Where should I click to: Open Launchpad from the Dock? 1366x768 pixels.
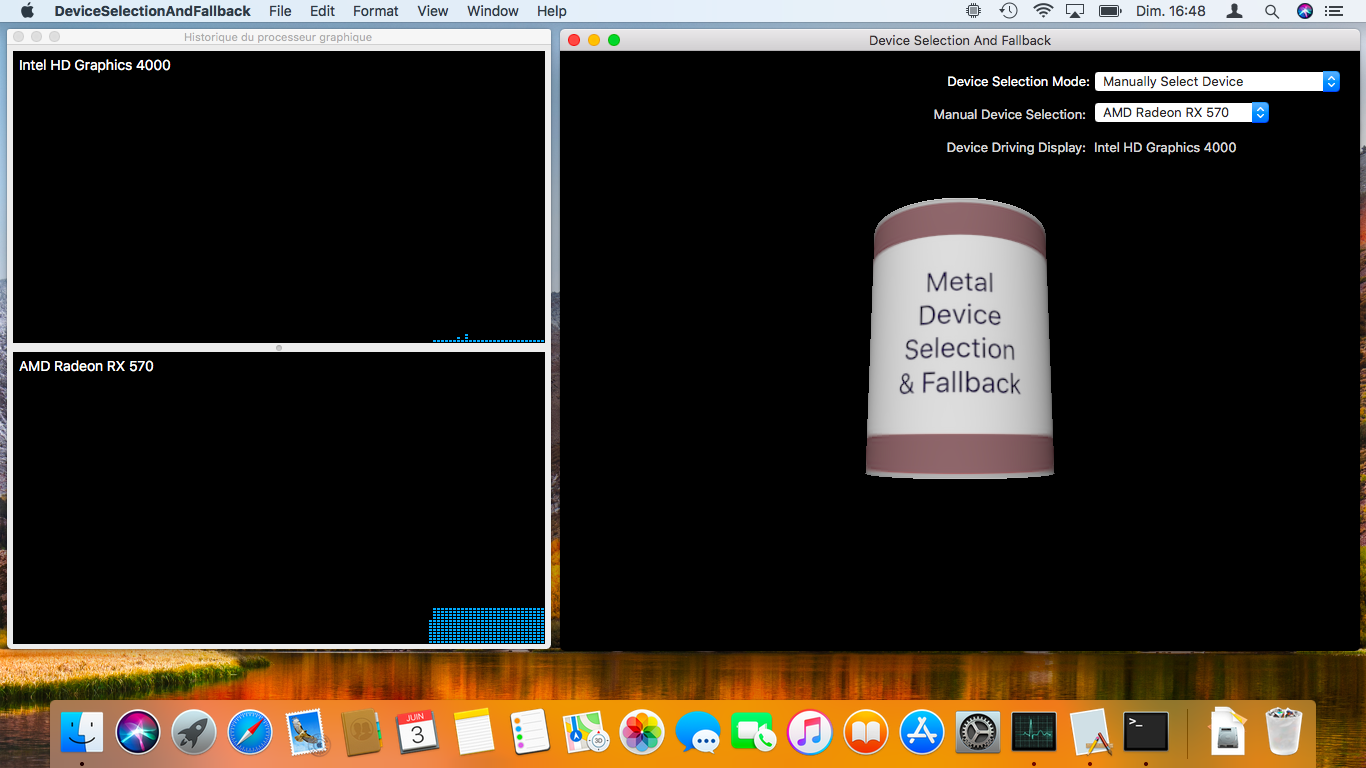[194, 732]
